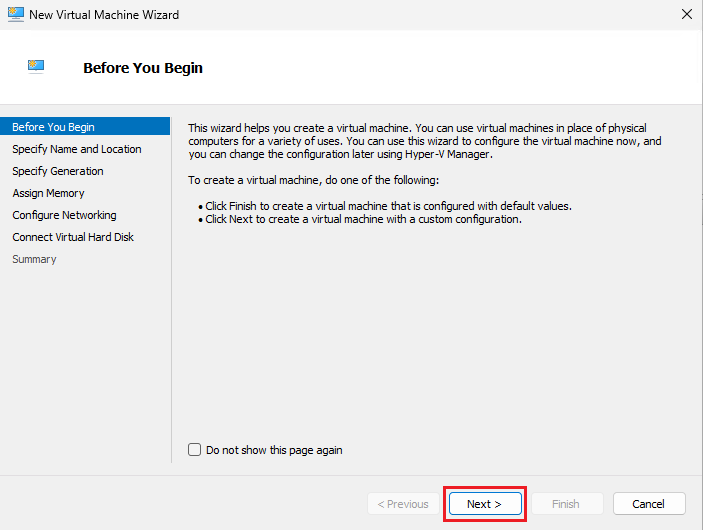Image resolution: width=703 pixels, height=530 pixels.
Task: Click the wizard introduction paragraph text
Action: [x=425, y=141]
